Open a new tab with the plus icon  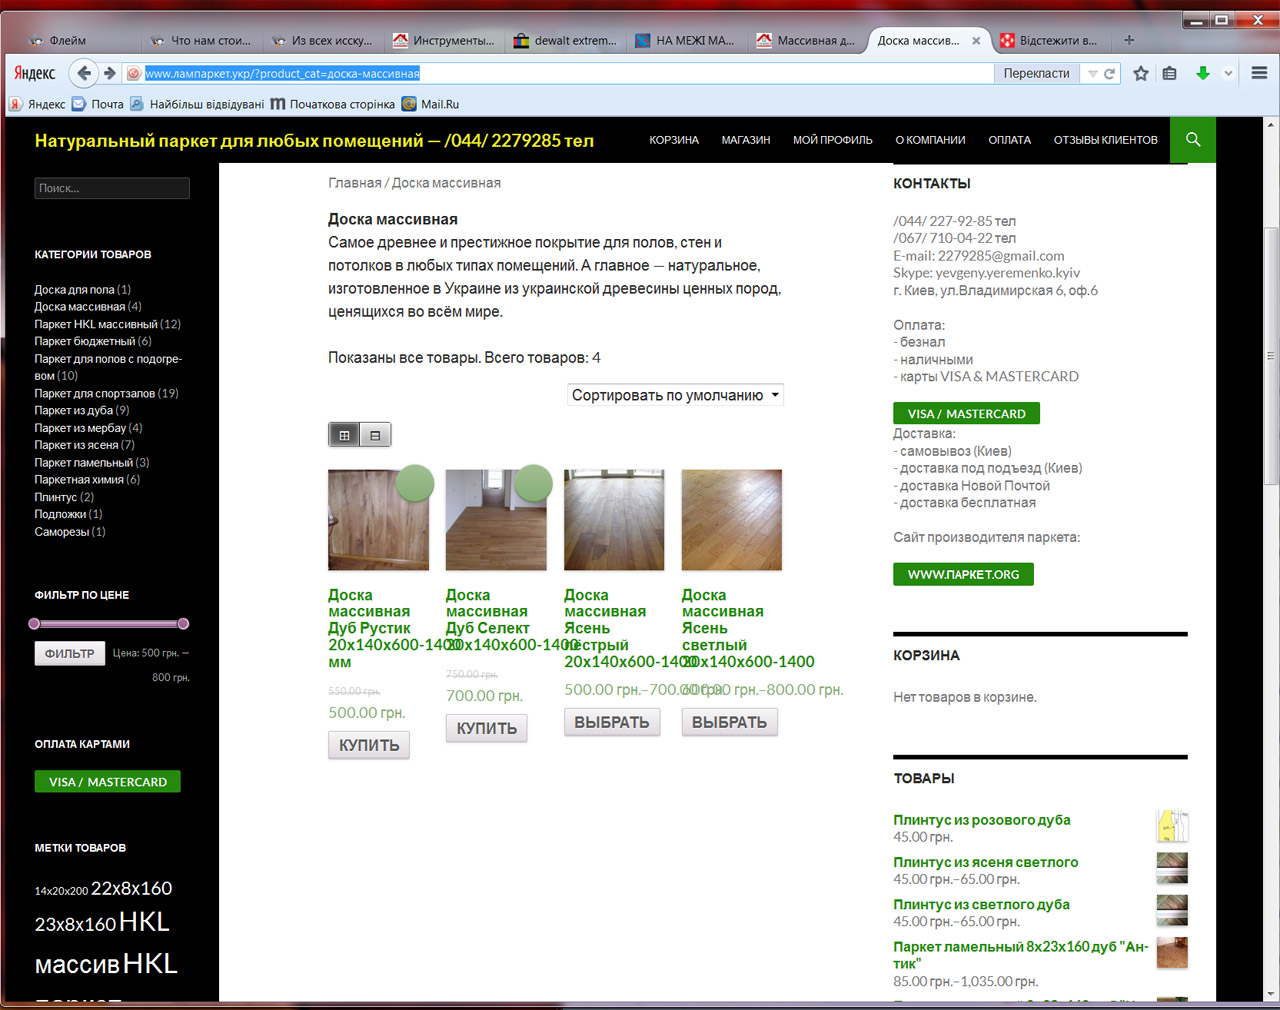[1129, 40]
